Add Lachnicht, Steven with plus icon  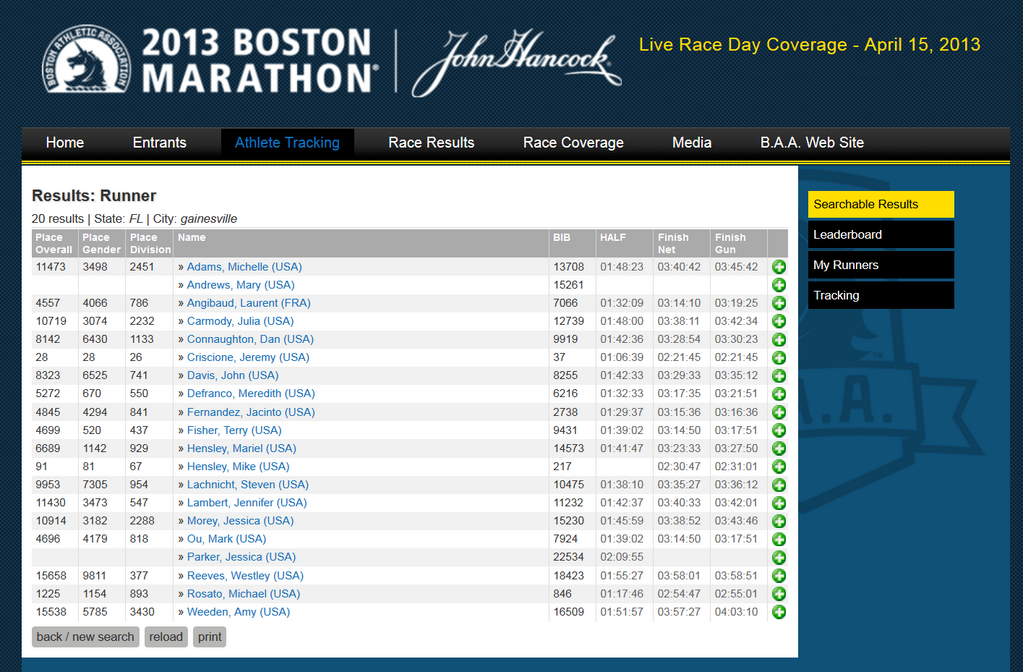(x=778, y=485)
